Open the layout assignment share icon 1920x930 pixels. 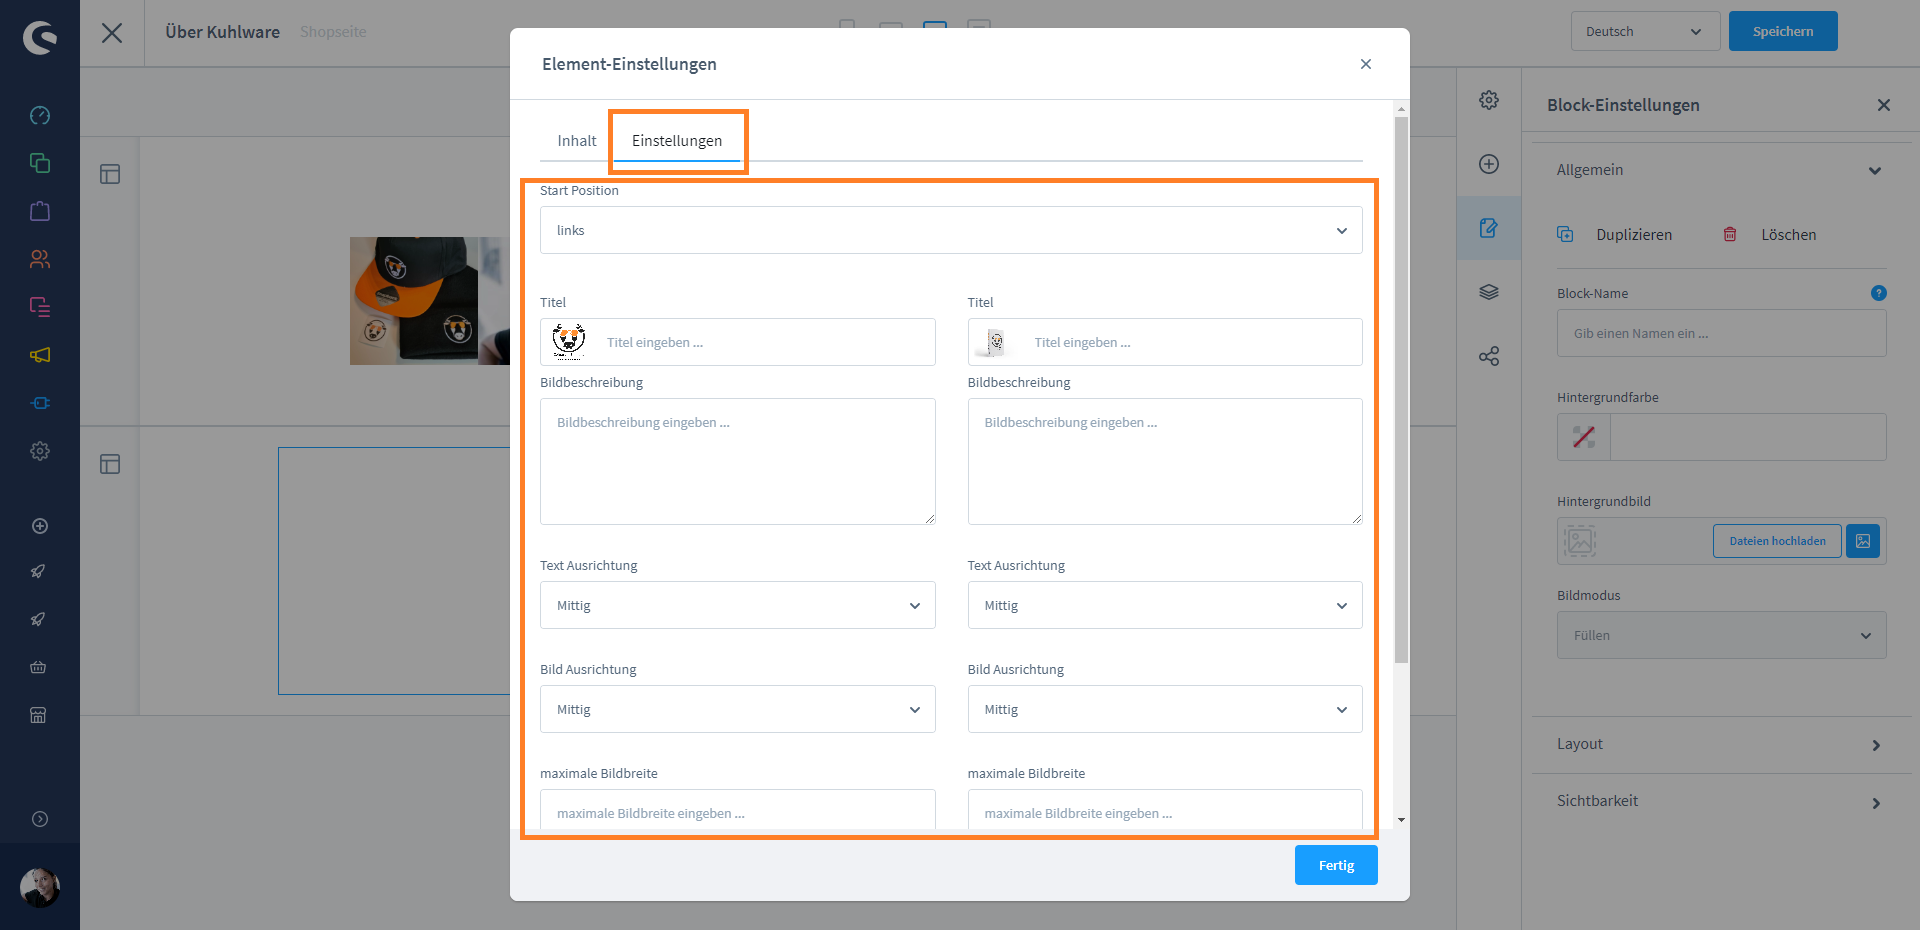tap(1489, 356)
